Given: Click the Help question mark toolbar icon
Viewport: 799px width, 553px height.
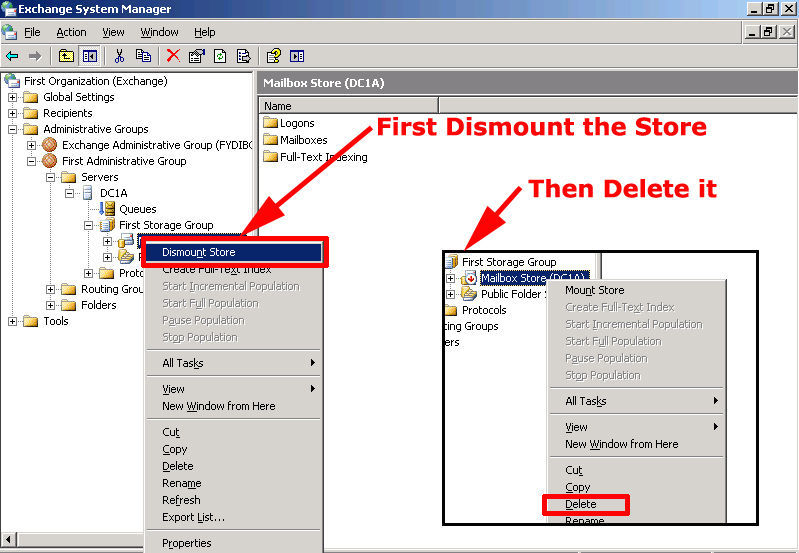Looking at the screenshot, I should click(274, 56).
